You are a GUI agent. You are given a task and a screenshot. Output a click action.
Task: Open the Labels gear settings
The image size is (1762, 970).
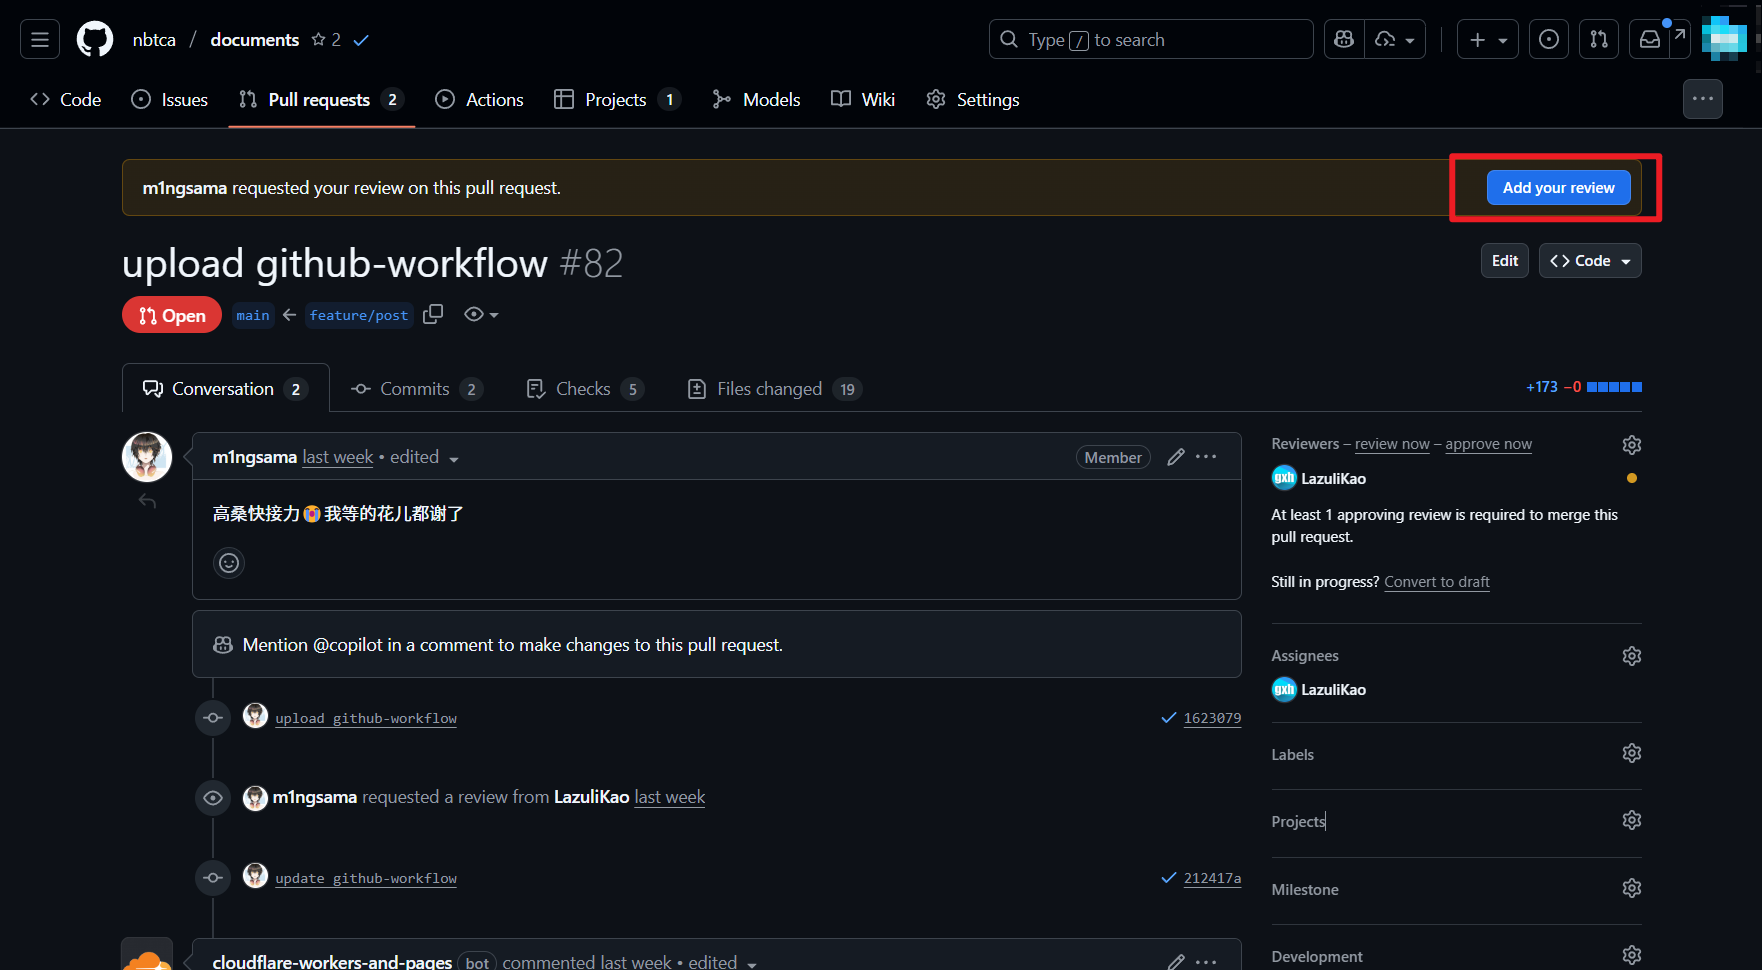pos(1631,753)
